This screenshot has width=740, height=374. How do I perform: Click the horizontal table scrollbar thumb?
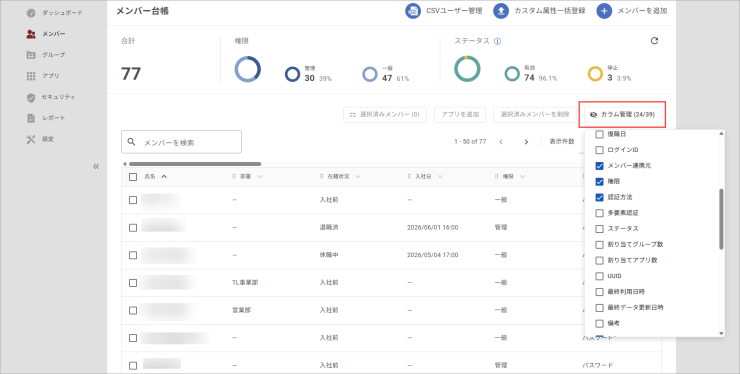coord(195,164)
